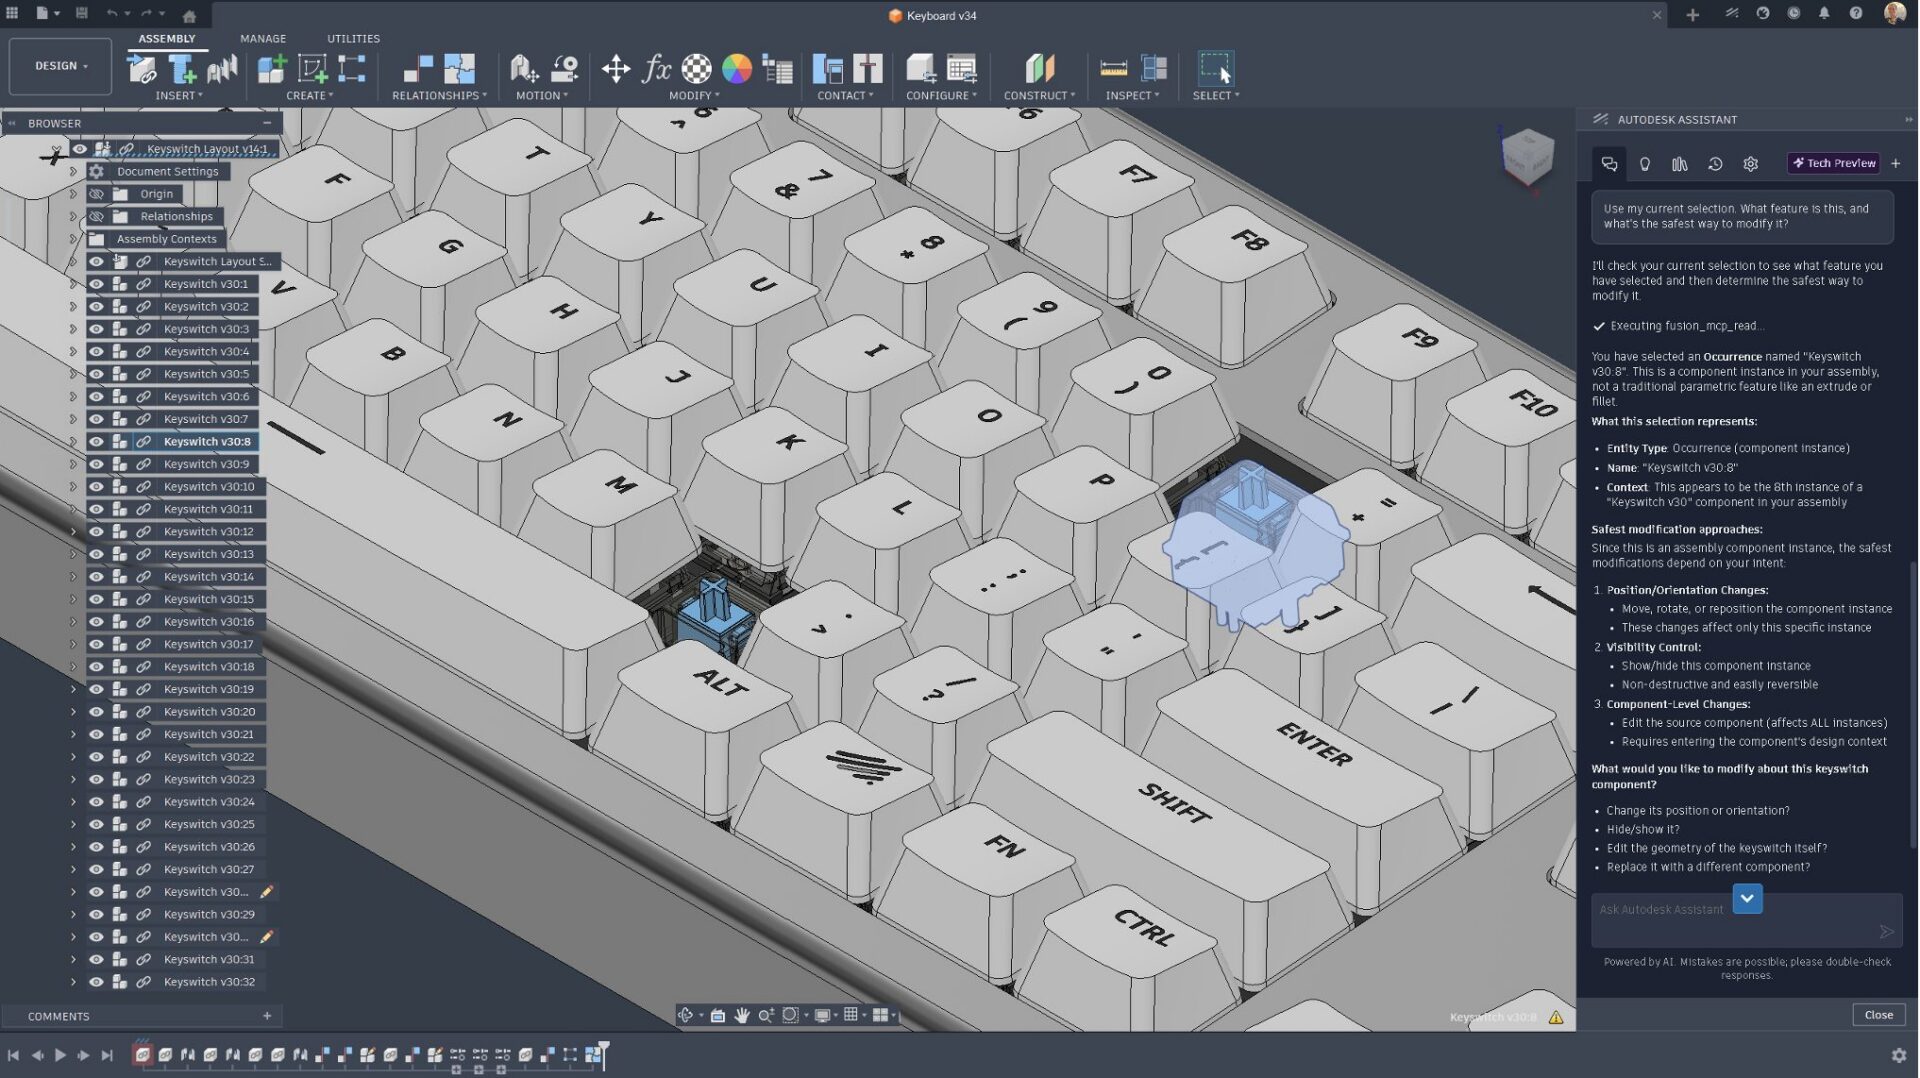Show the Origin folder via eye icon
Screen dimensions: 1920x1078
click(96, 194)
